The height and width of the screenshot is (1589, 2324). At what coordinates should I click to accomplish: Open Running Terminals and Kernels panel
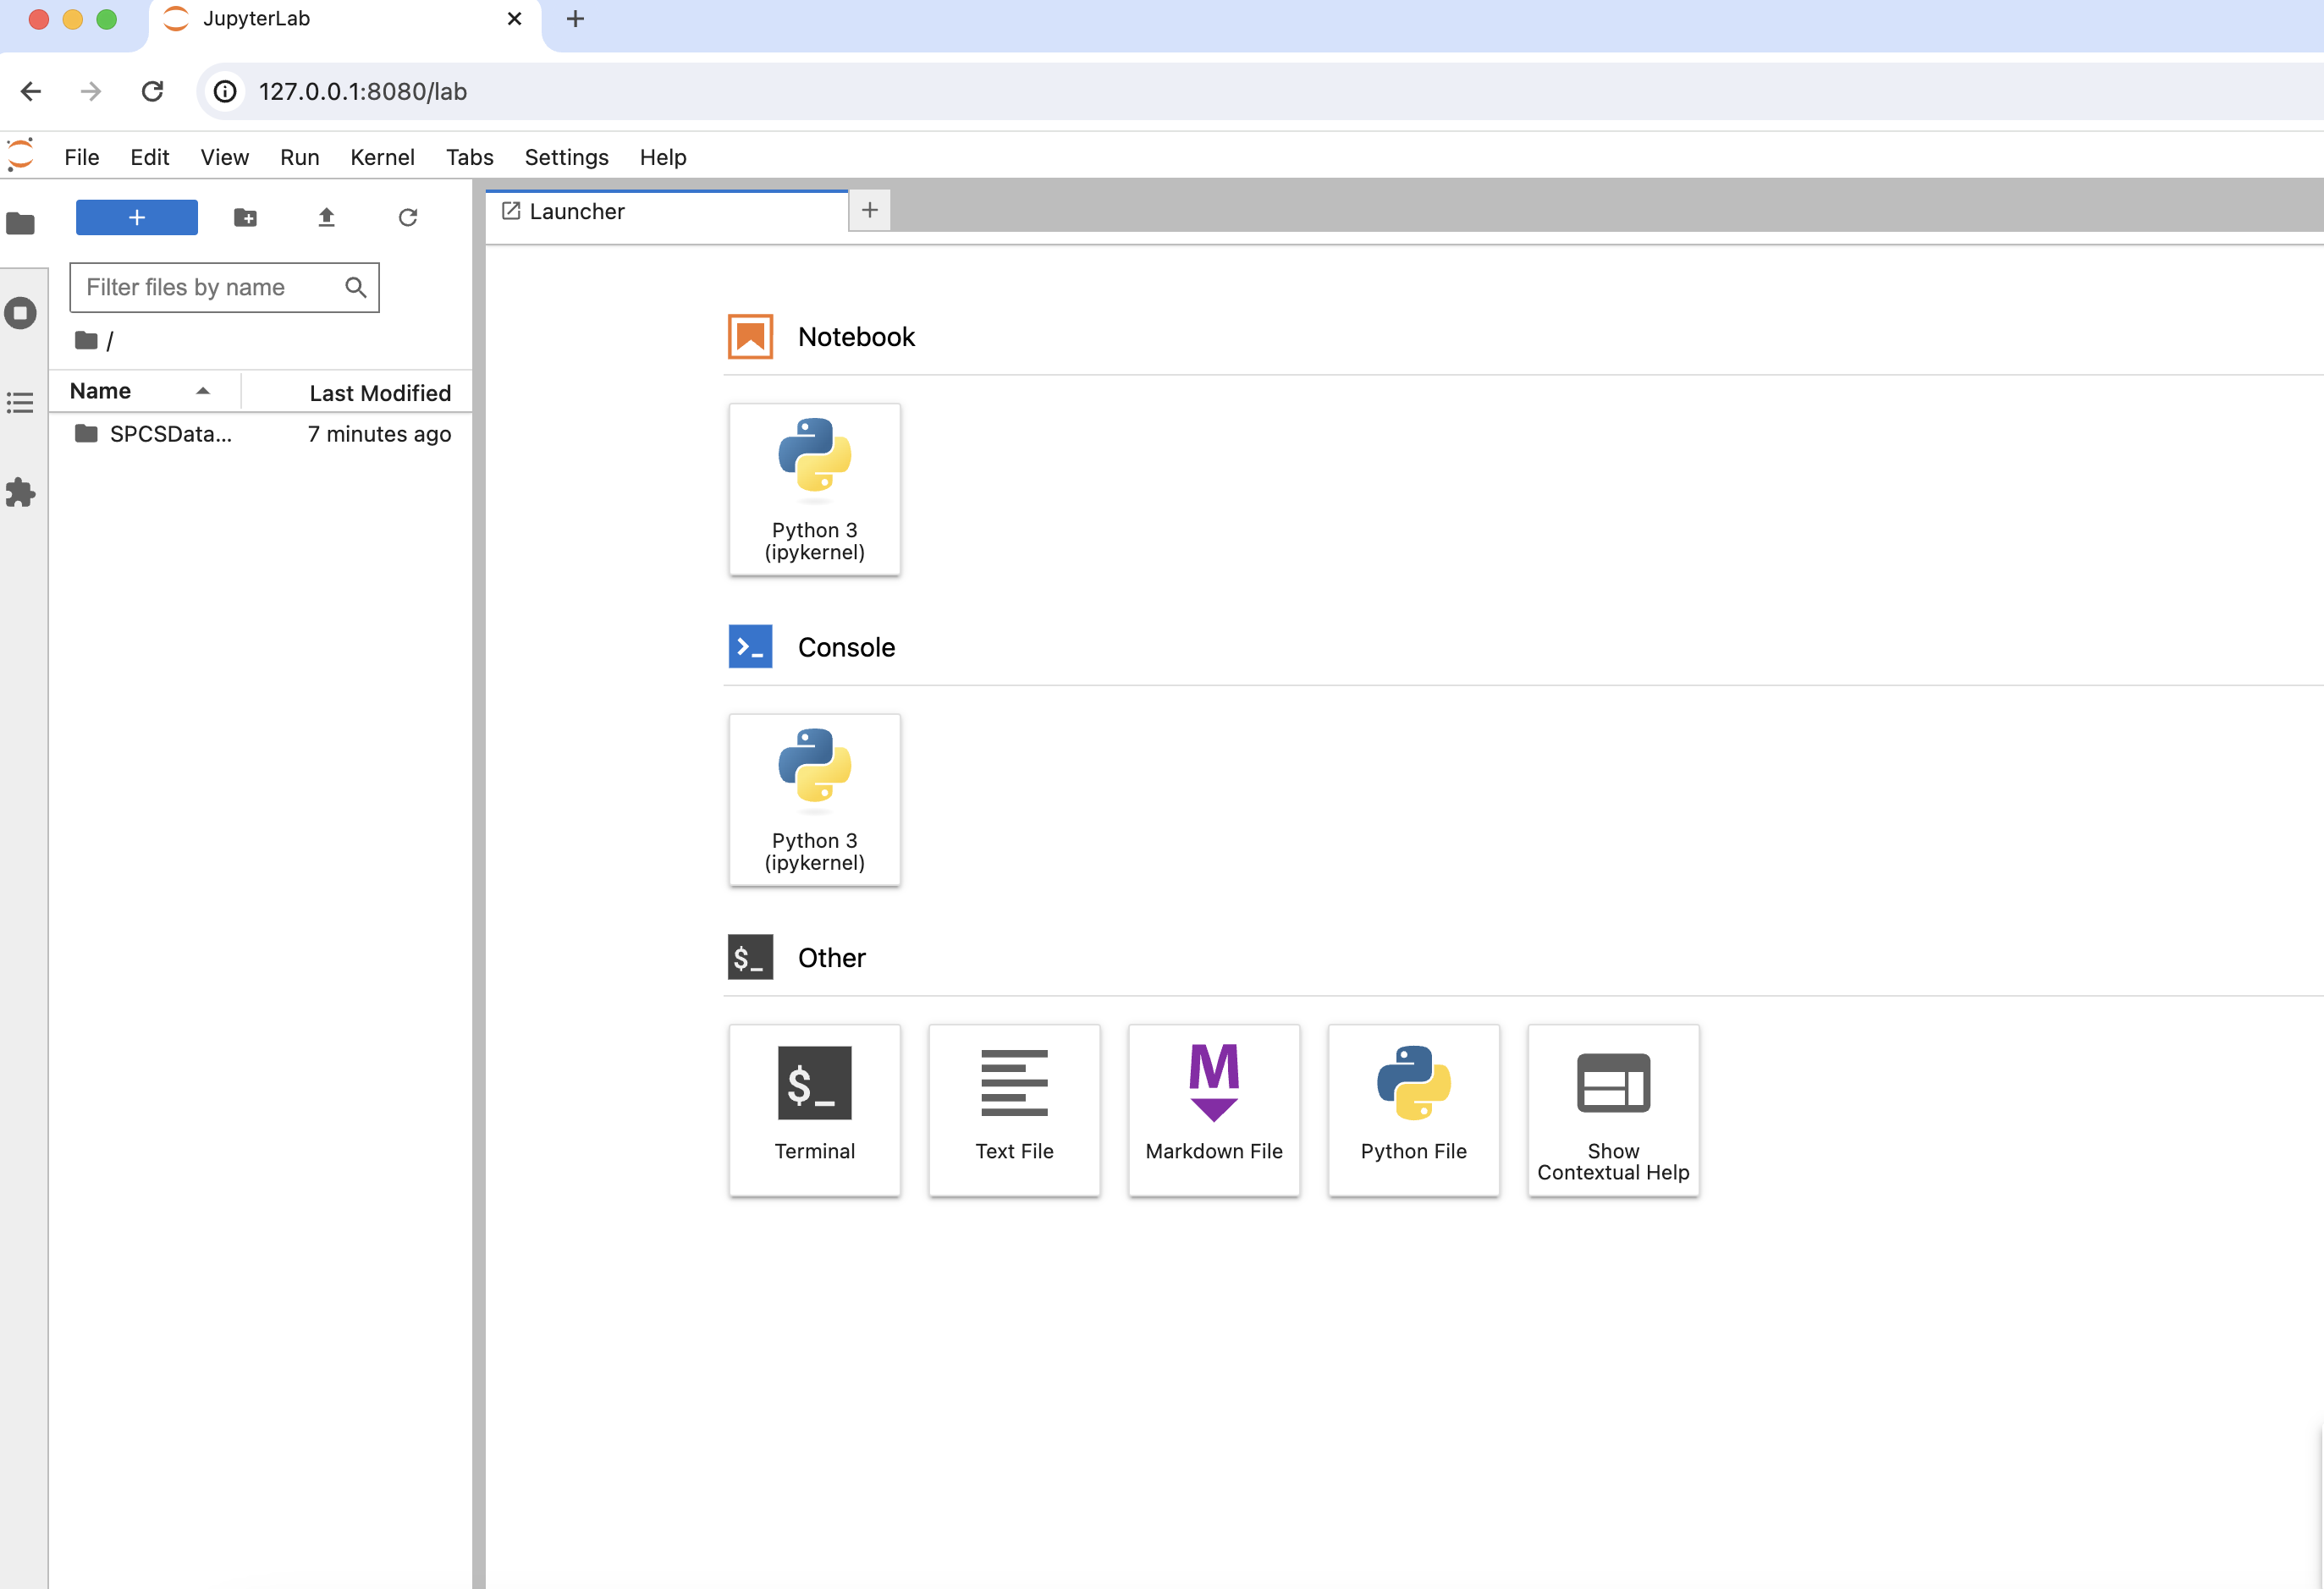[20, 313]
